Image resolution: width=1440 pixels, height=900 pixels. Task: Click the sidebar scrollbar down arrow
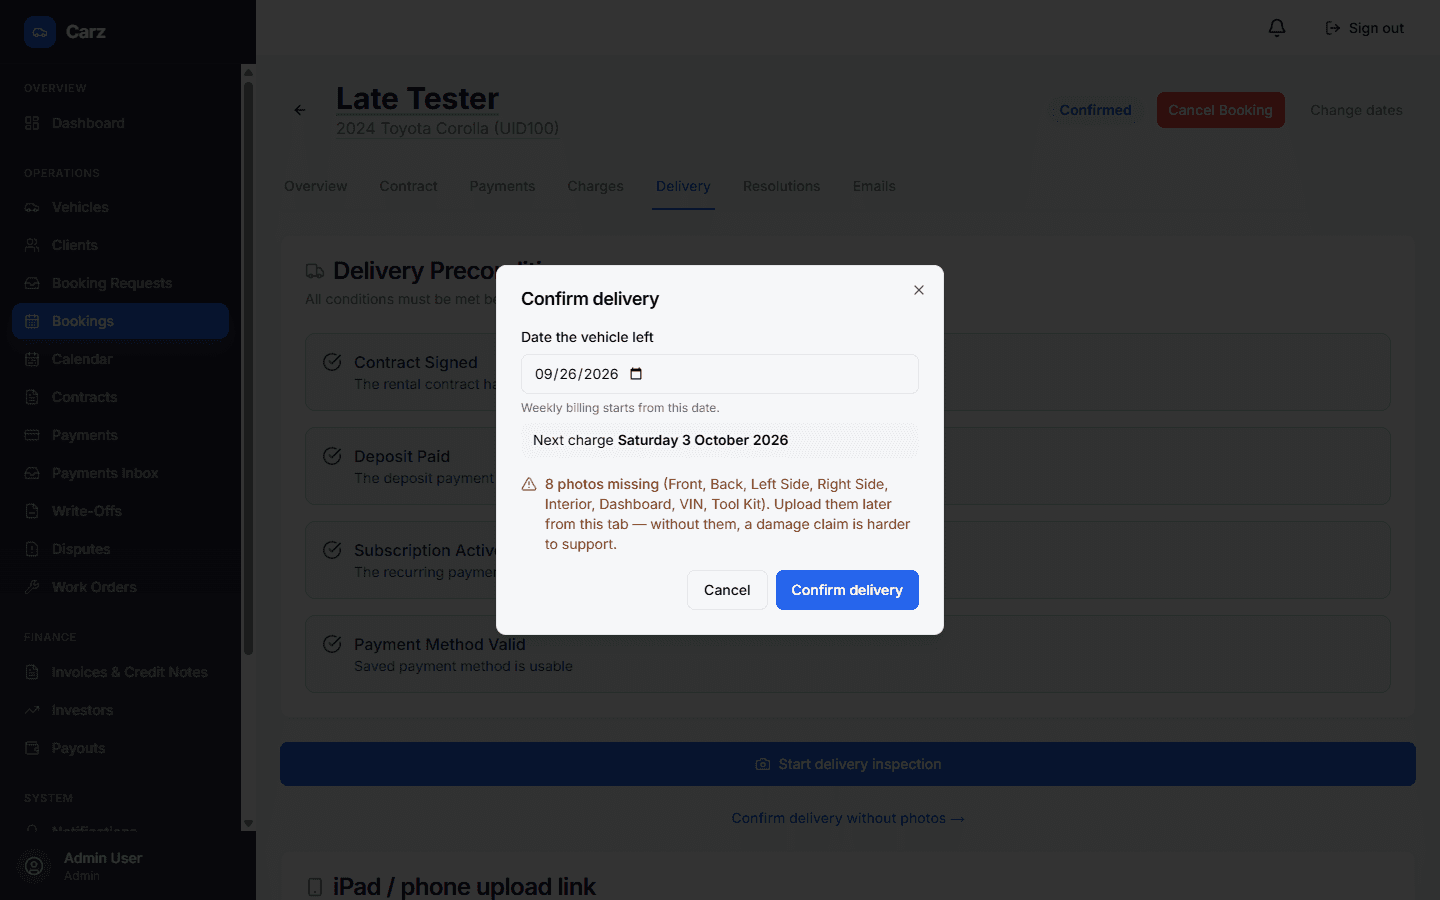click(x=248, y=824)
